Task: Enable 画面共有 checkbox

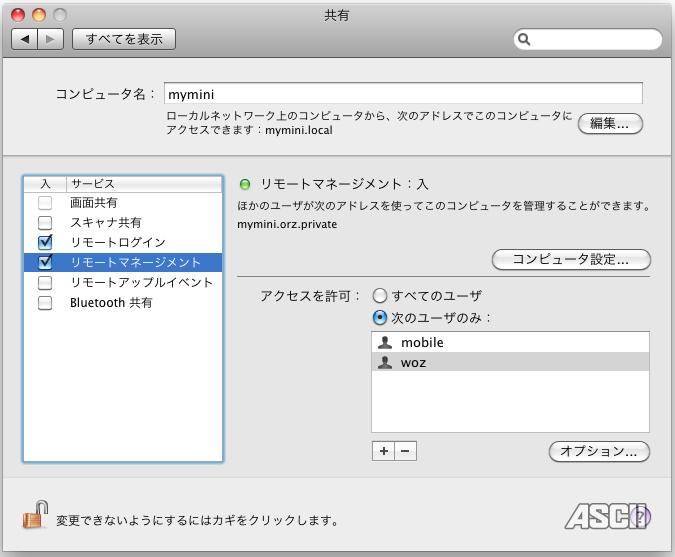Action: pos(45,203)
